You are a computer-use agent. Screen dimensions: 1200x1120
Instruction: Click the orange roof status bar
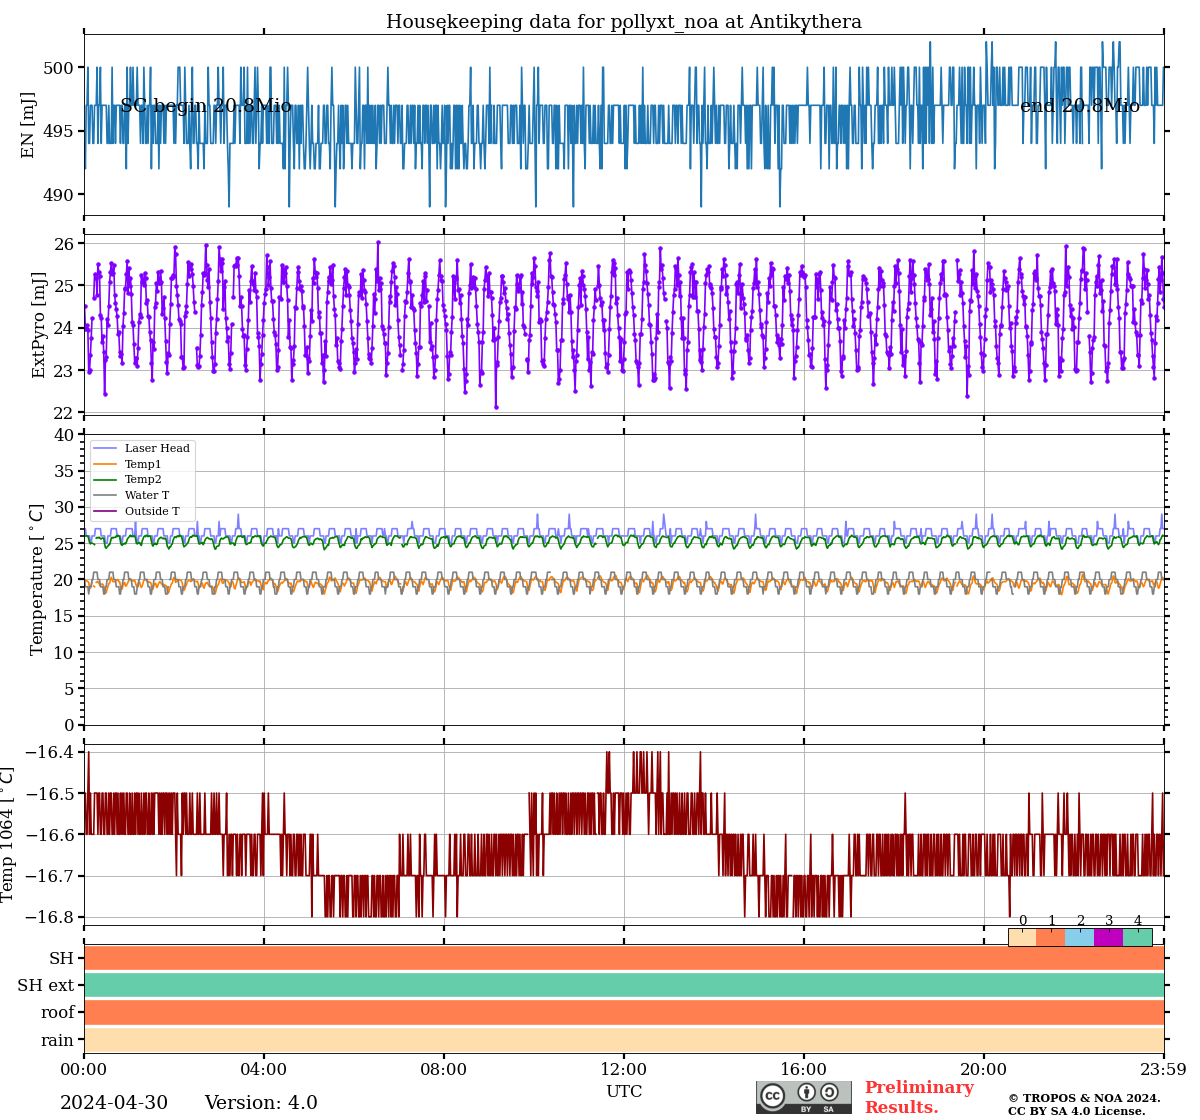coord(624,1012)
